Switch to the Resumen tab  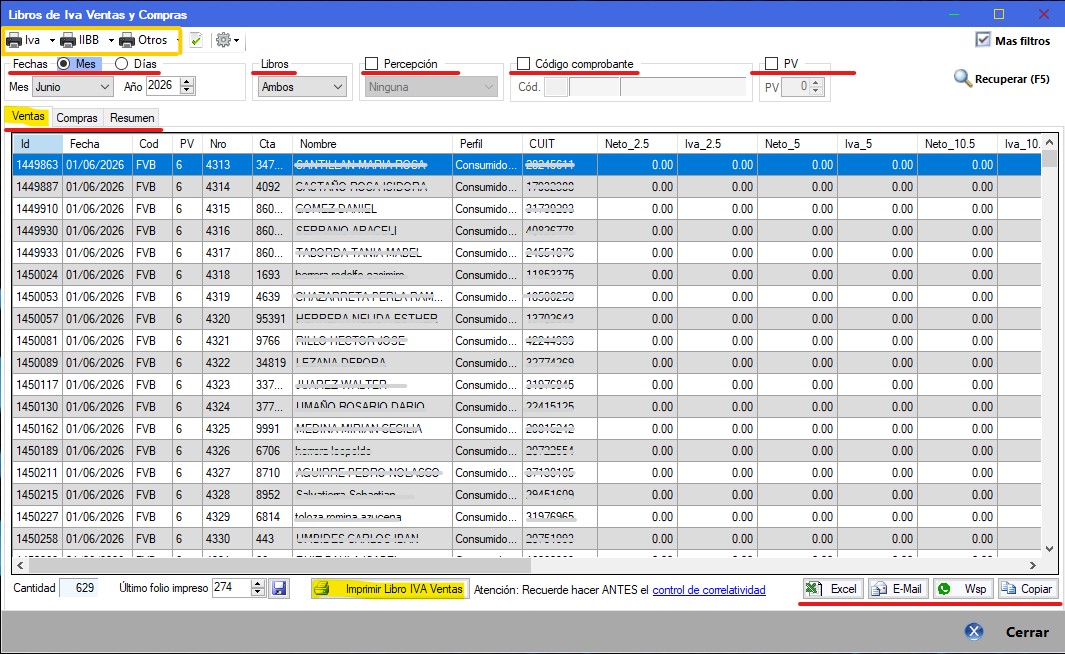[x=132, y=118]
